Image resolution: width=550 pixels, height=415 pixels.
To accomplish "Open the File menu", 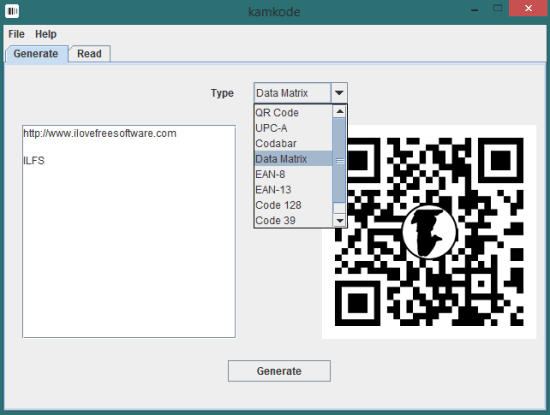I will [16, 34].
